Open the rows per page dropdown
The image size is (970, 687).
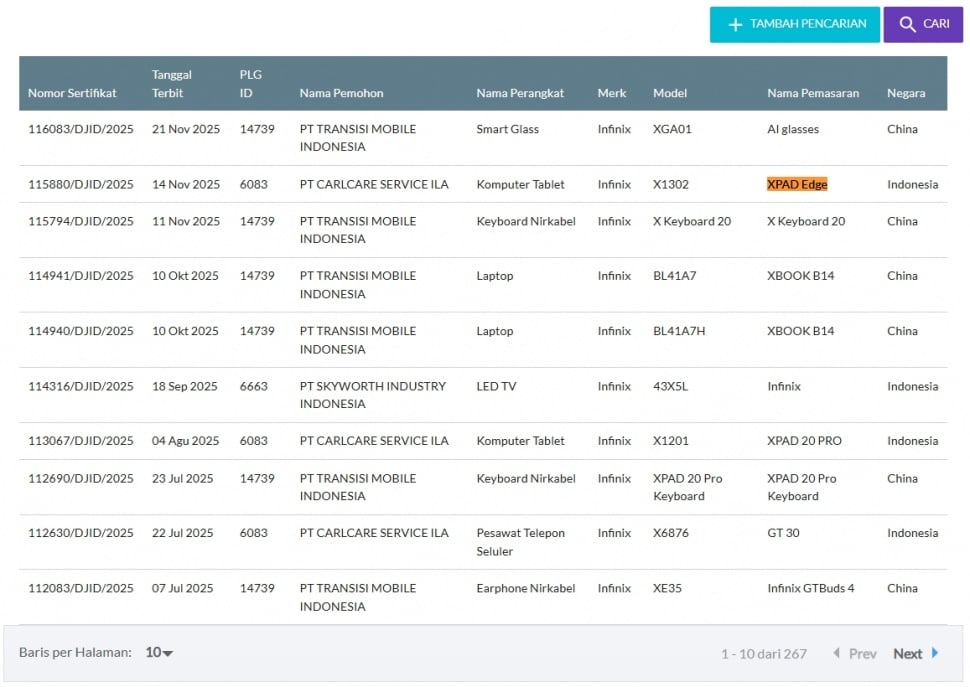click(159, 653)
